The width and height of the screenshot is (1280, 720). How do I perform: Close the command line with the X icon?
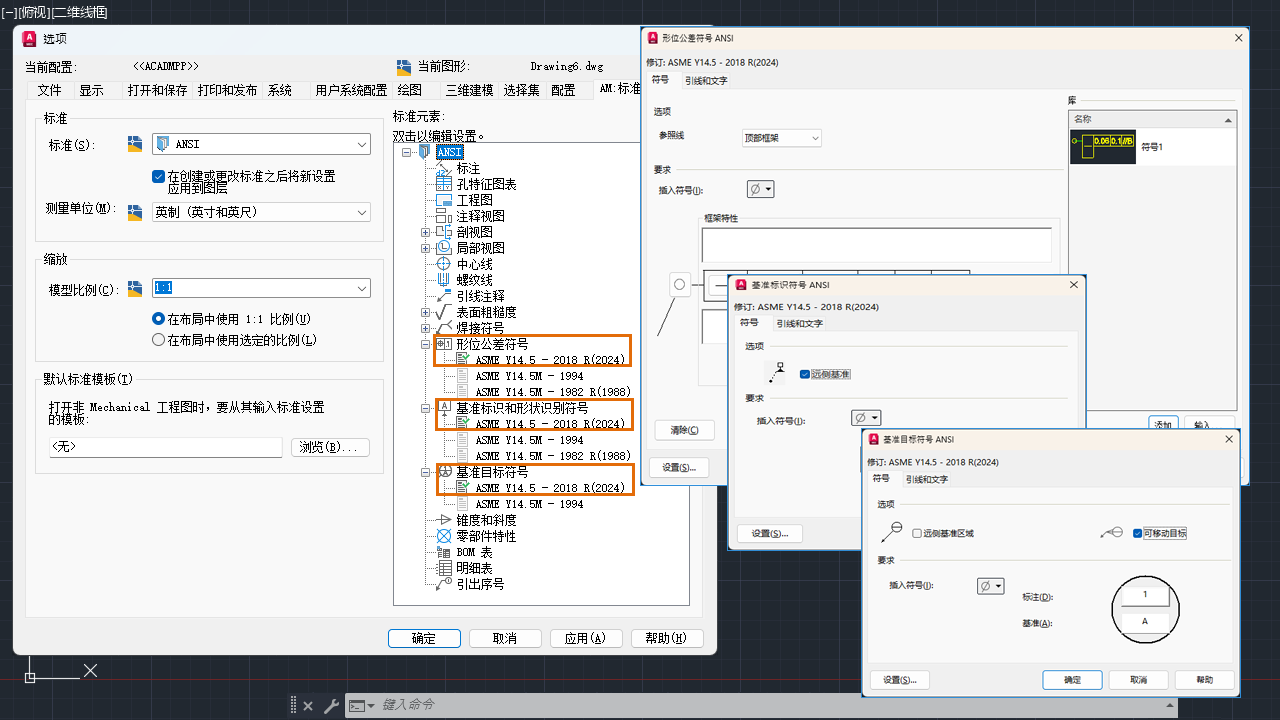(x=307, y=706)
